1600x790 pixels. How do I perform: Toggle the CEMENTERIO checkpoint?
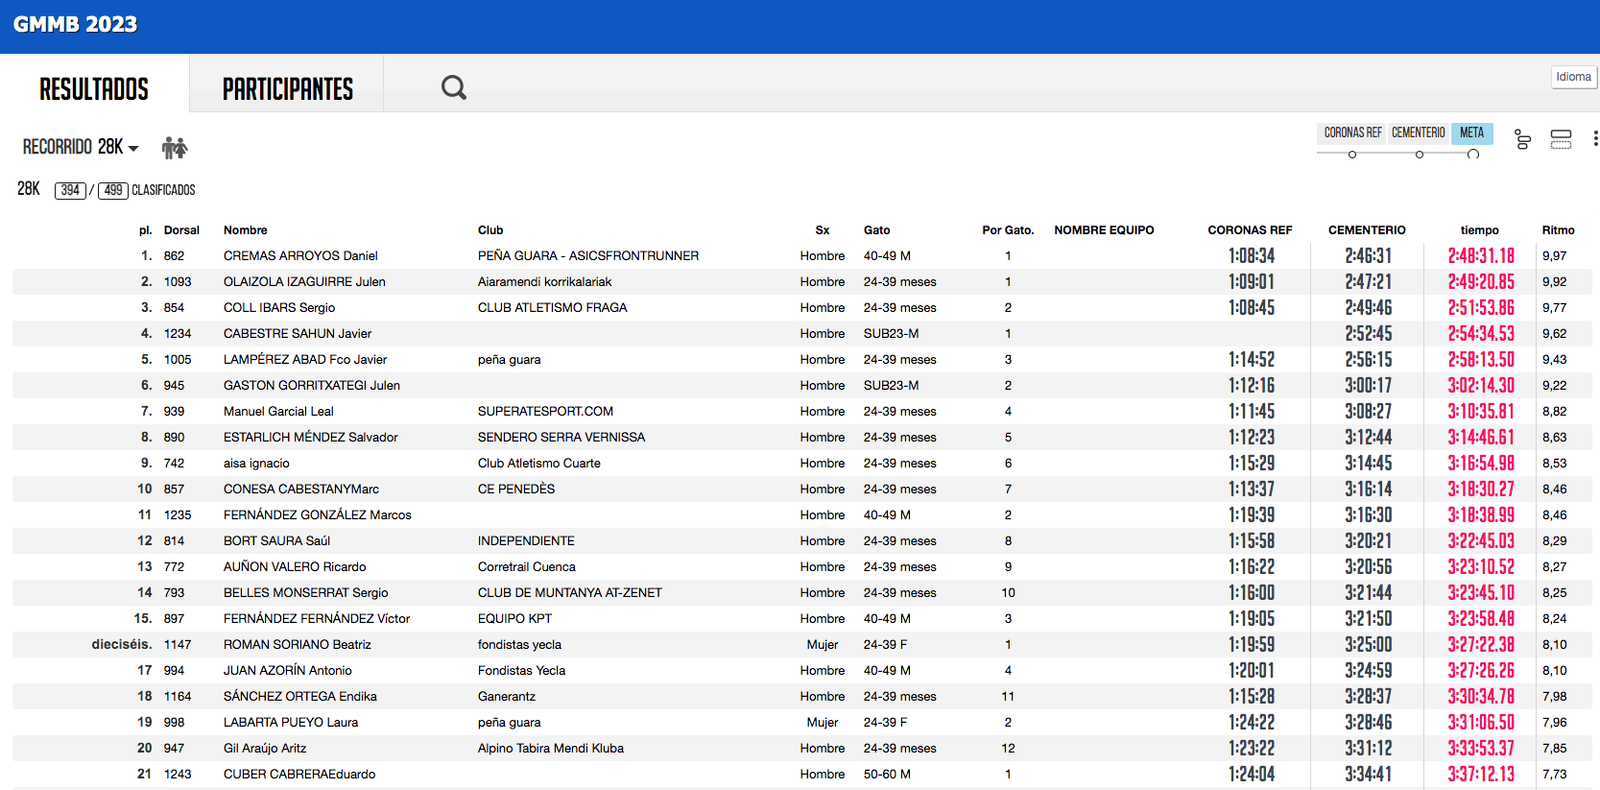(1418, 133)
